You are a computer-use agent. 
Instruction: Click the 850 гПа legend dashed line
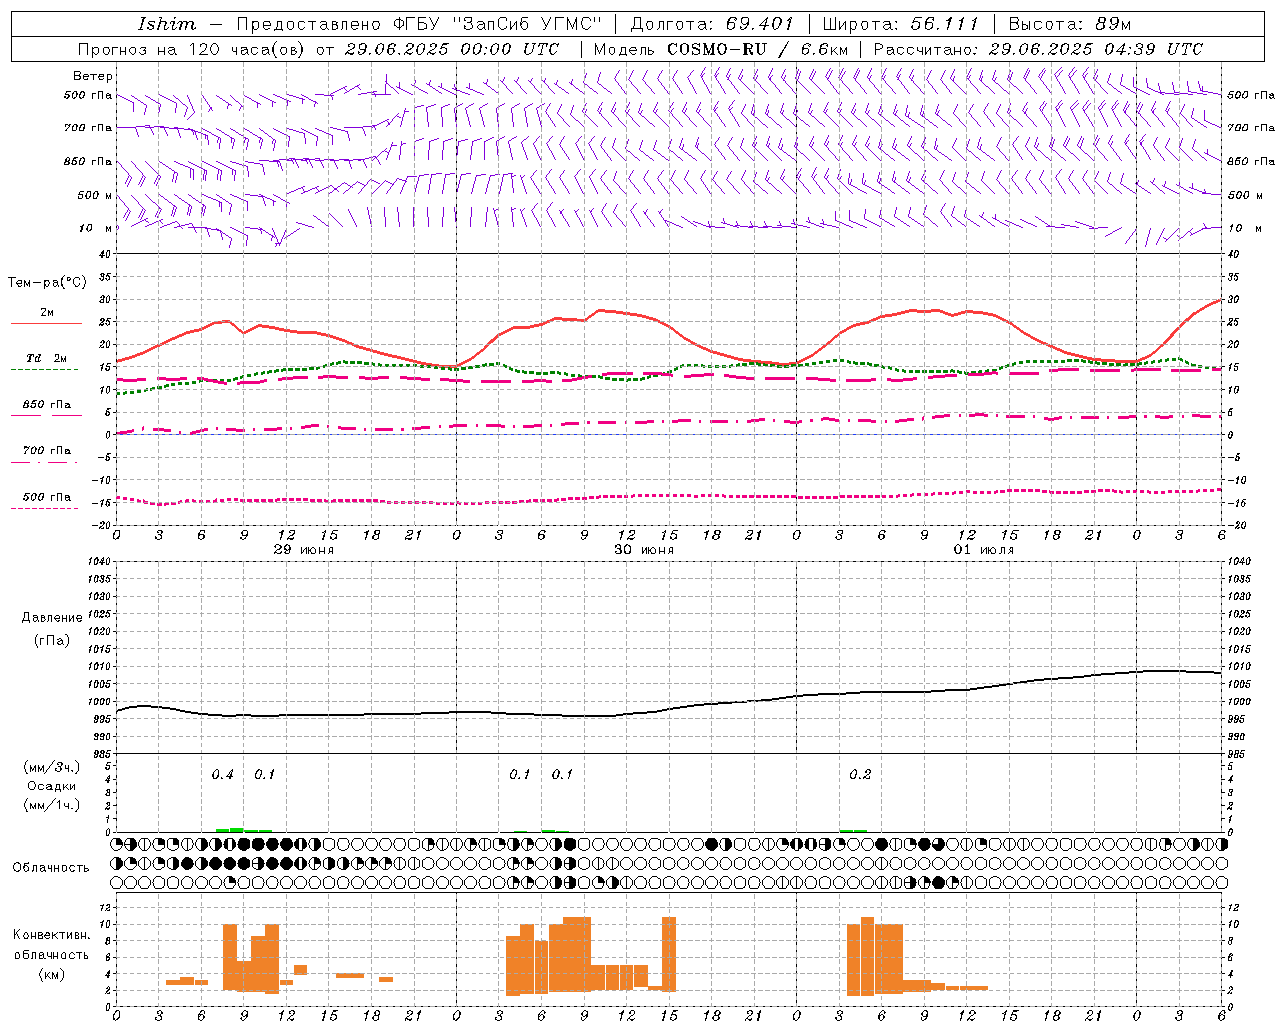point(44,415)
